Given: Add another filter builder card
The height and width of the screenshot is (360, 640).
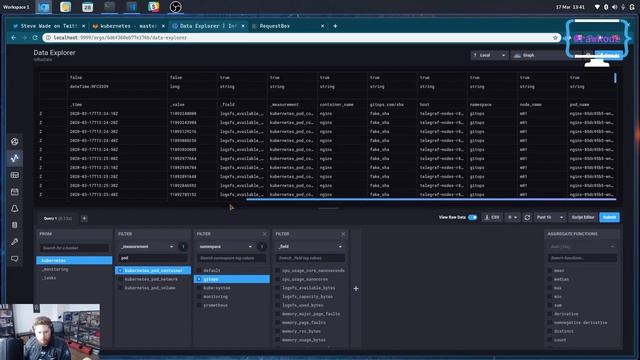Looking at the screenshot, I should coord(356,289).
